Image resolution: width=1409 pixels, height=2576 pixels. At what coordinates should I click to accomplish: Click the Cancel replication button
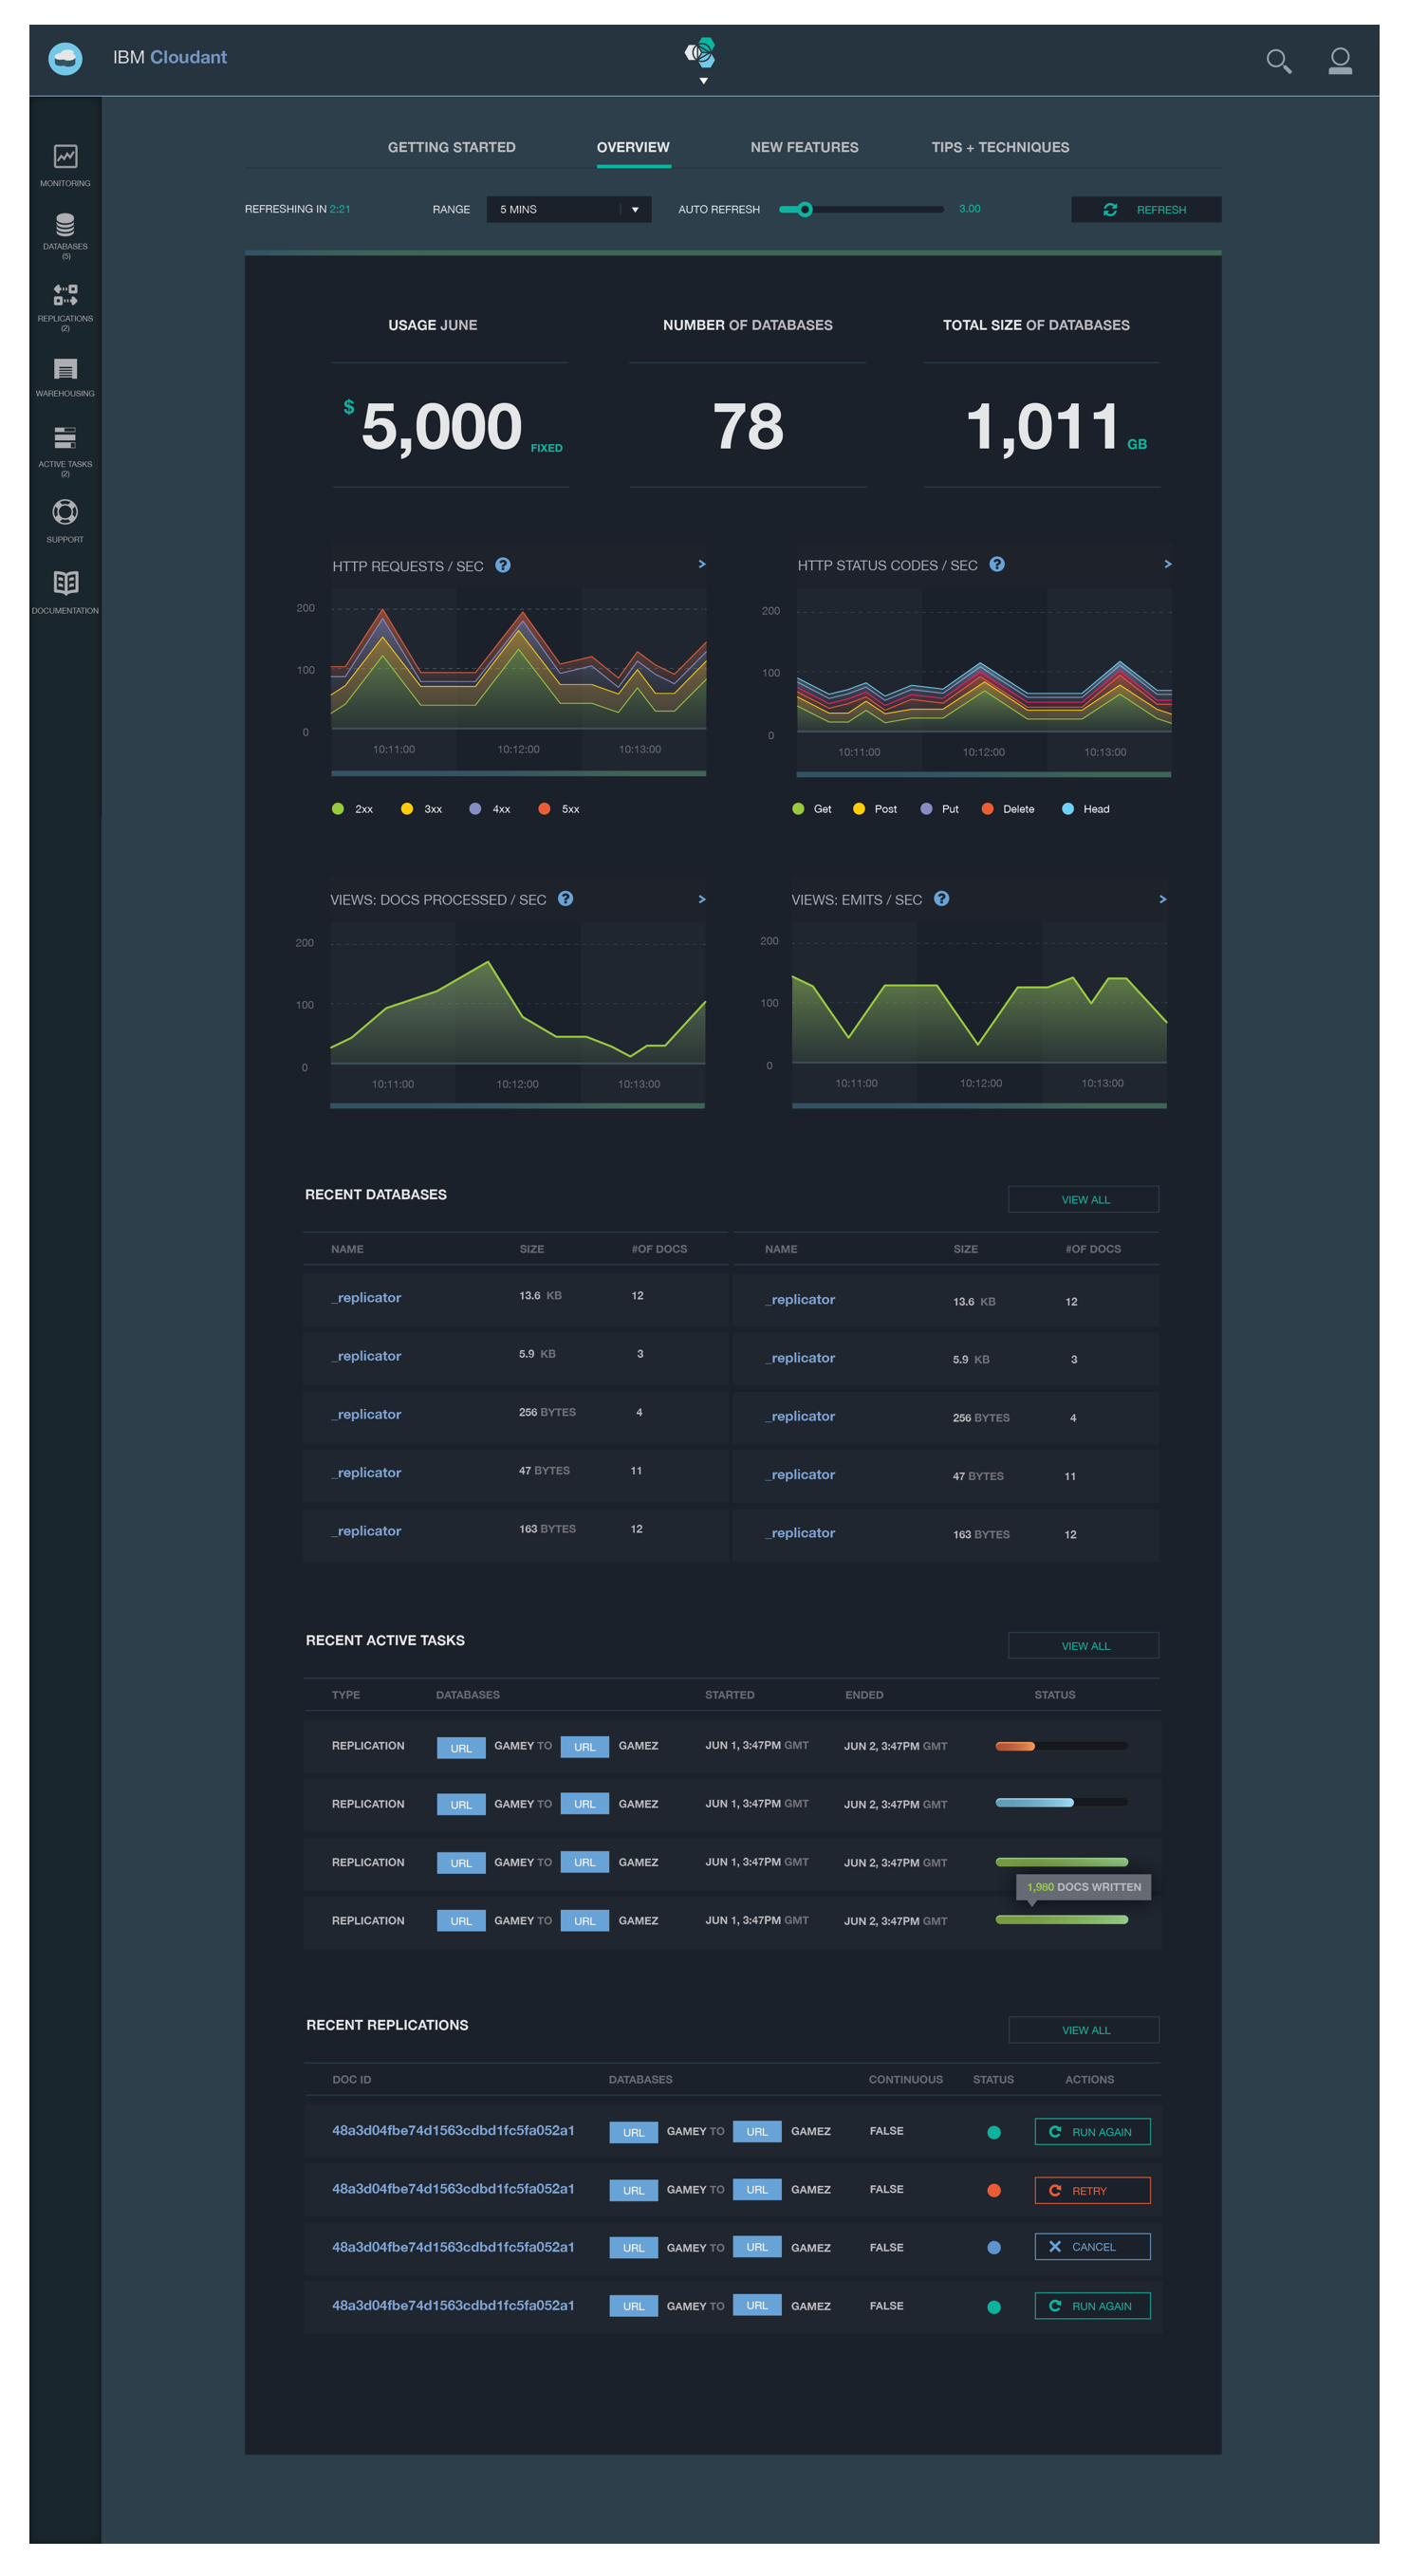1092,2246
